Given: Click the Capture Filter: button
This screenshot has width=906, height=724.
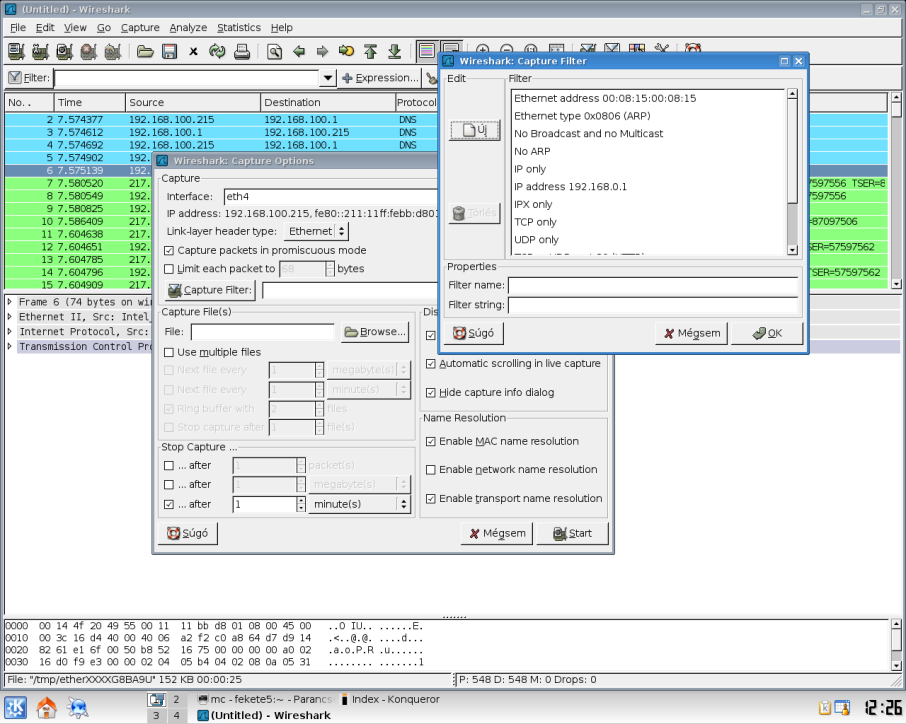Looking at the screenshot, I should click(210, 290).
